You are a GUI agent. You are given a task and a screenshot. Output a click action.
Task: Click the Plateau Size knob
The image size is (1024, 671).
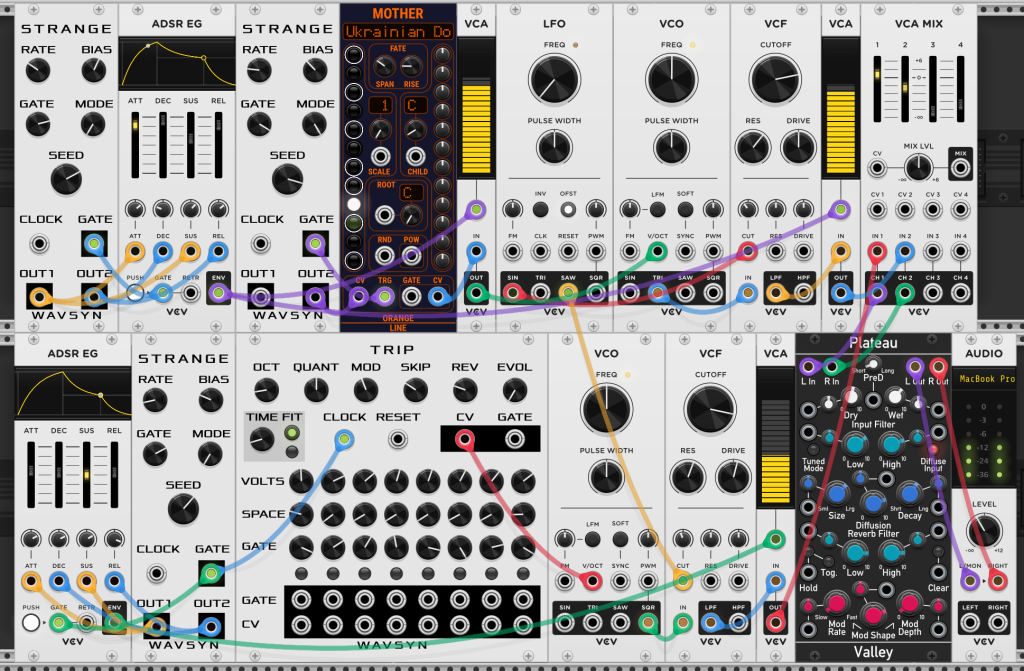click(x=837, y=495)
